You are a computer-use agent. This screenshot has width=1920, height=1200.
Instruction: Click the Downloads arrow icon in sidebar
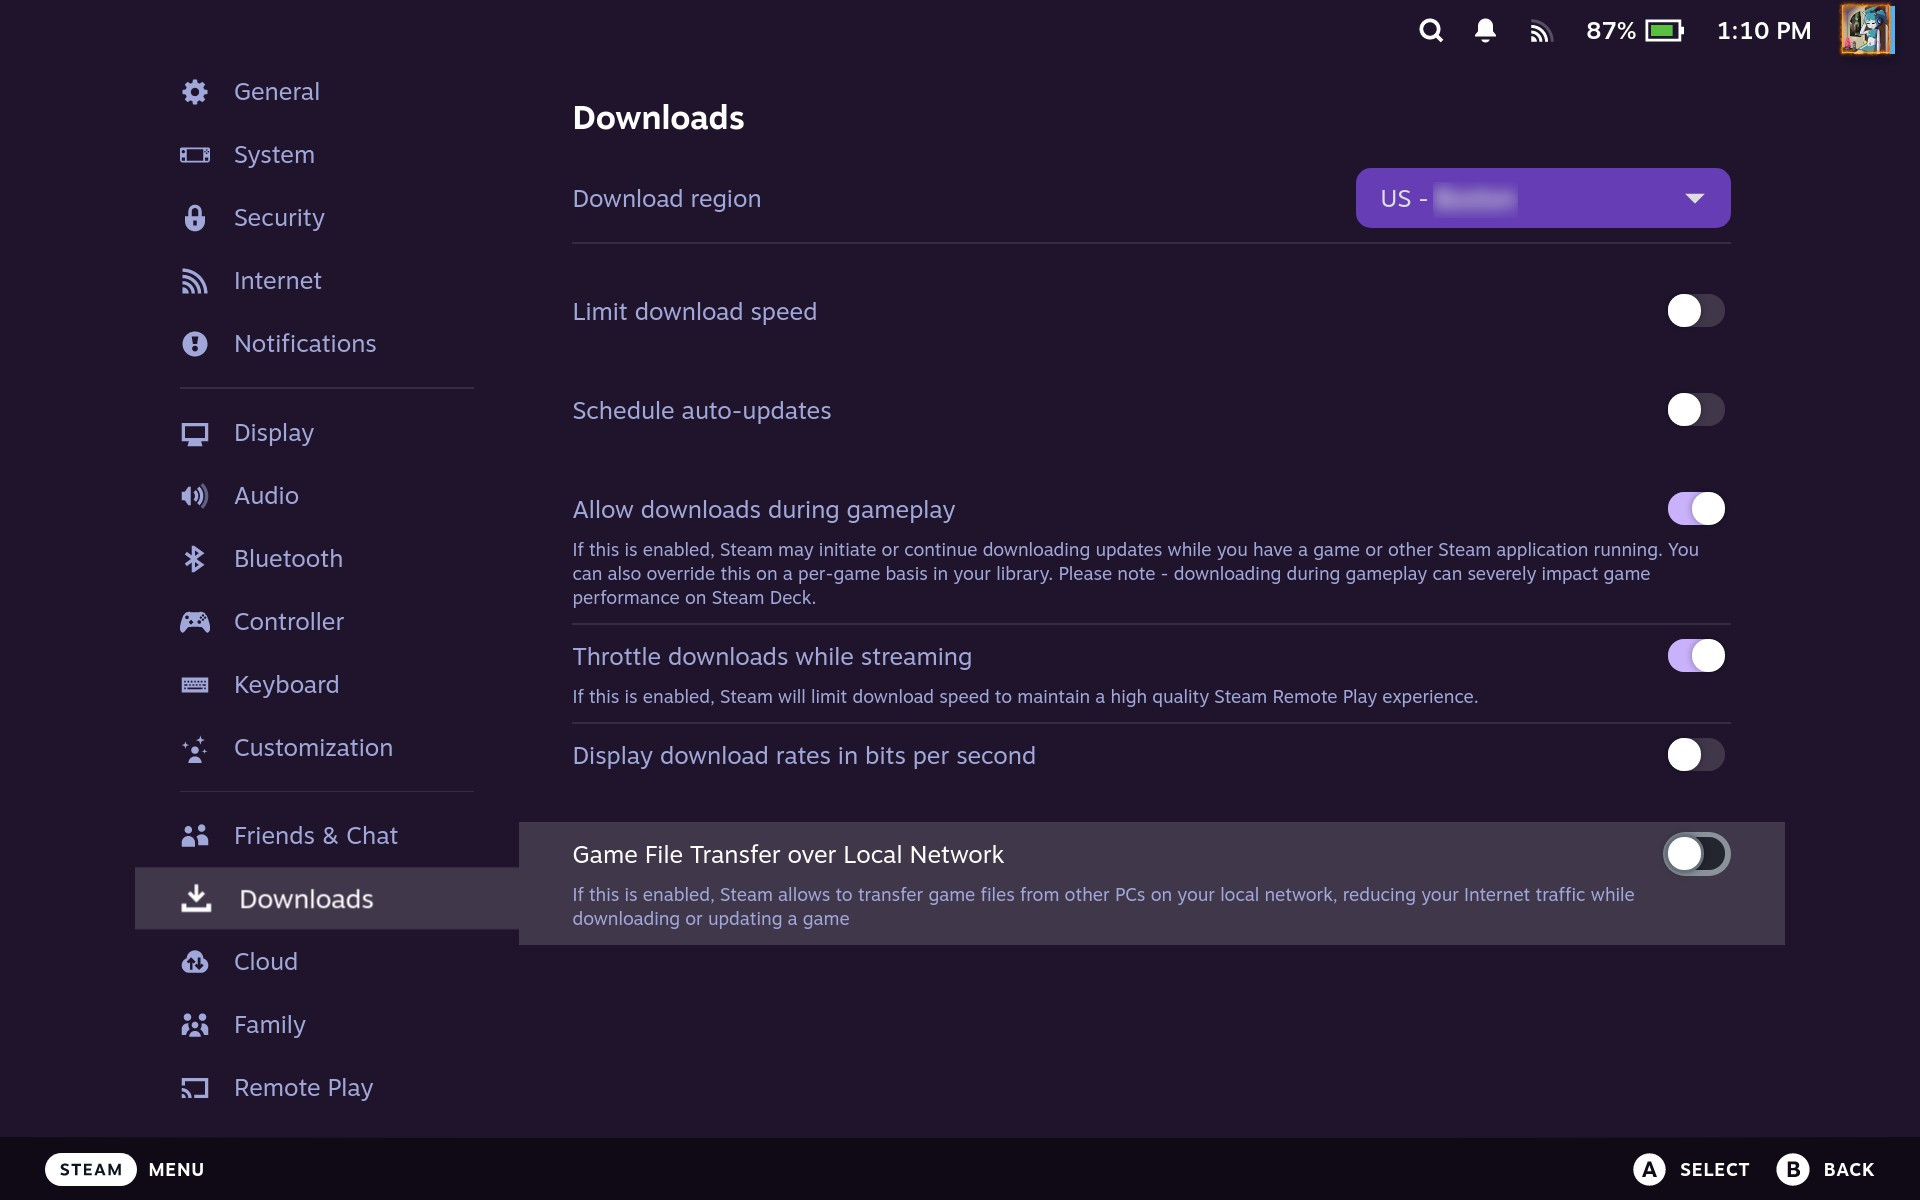(x=196, y=899)
